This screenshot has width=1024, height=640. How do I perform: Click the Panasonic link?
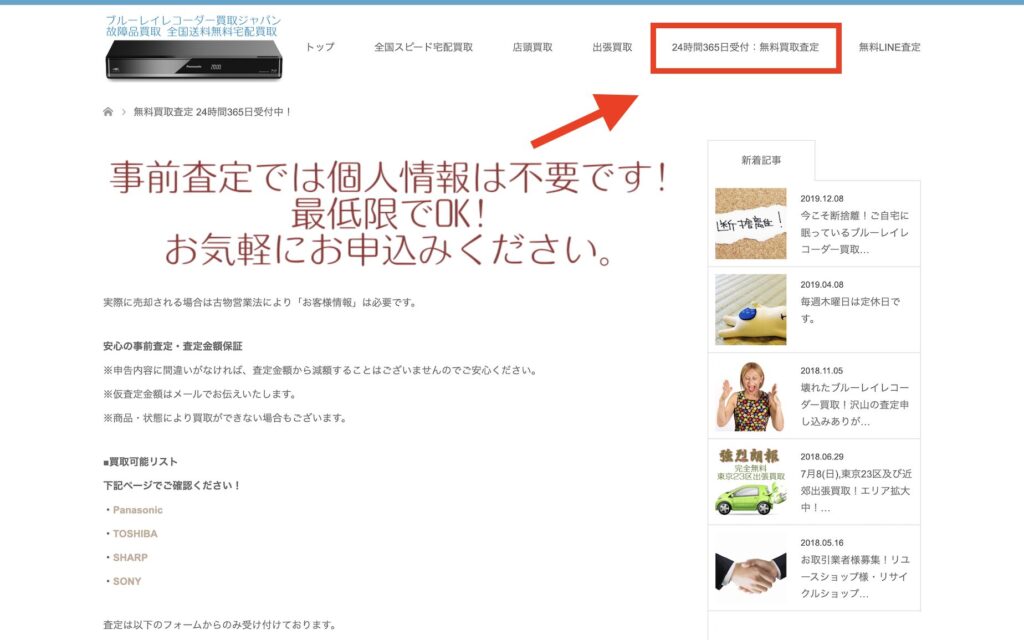[x=137, y=510]
